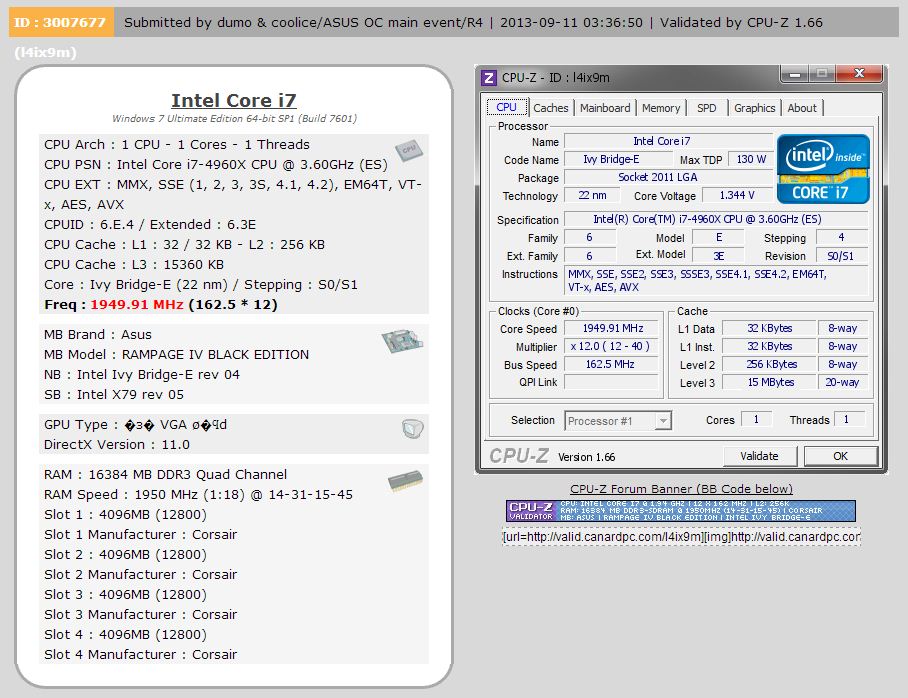Click the CPU chip icon beside CPU Arch
The height and width of the screenshot is (698, 908).
pos(409,151)
